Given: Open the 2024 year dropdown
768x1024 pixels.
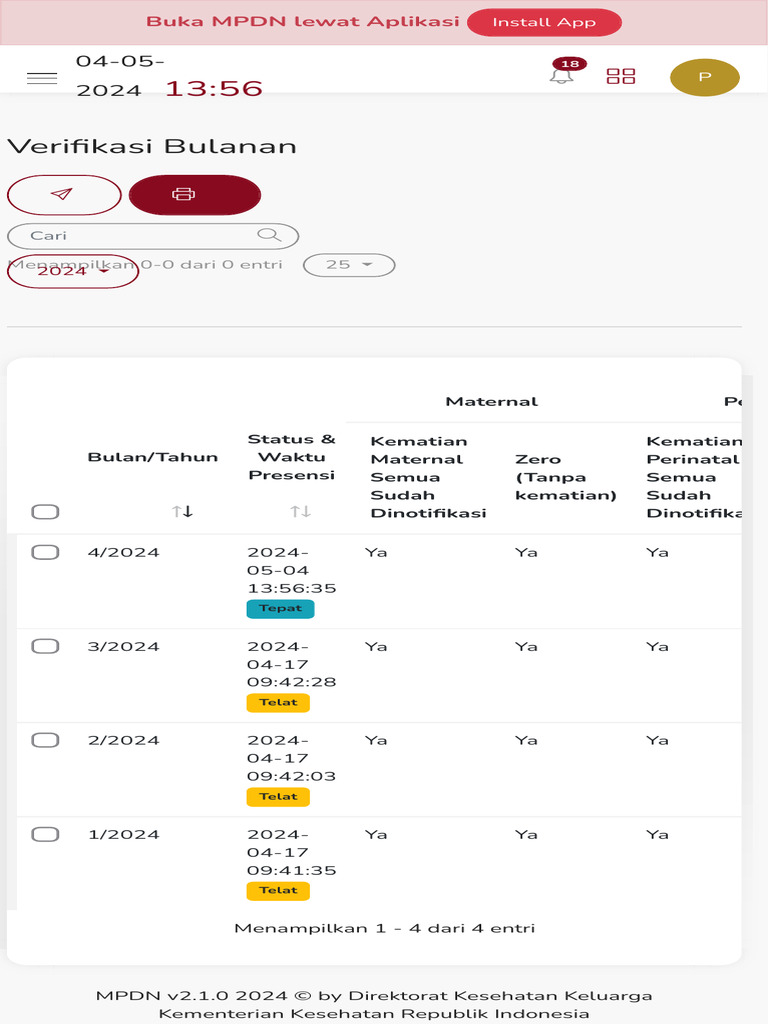Looking at the screenshot, I should 73,271.
